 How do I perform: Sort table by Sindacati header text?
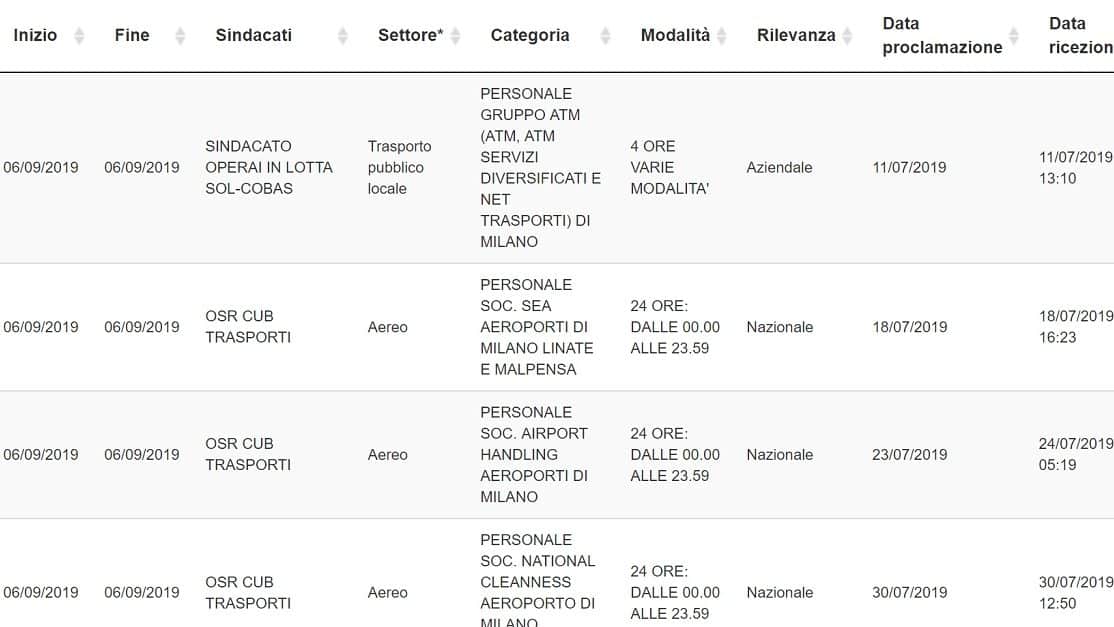tap(254, 36)
